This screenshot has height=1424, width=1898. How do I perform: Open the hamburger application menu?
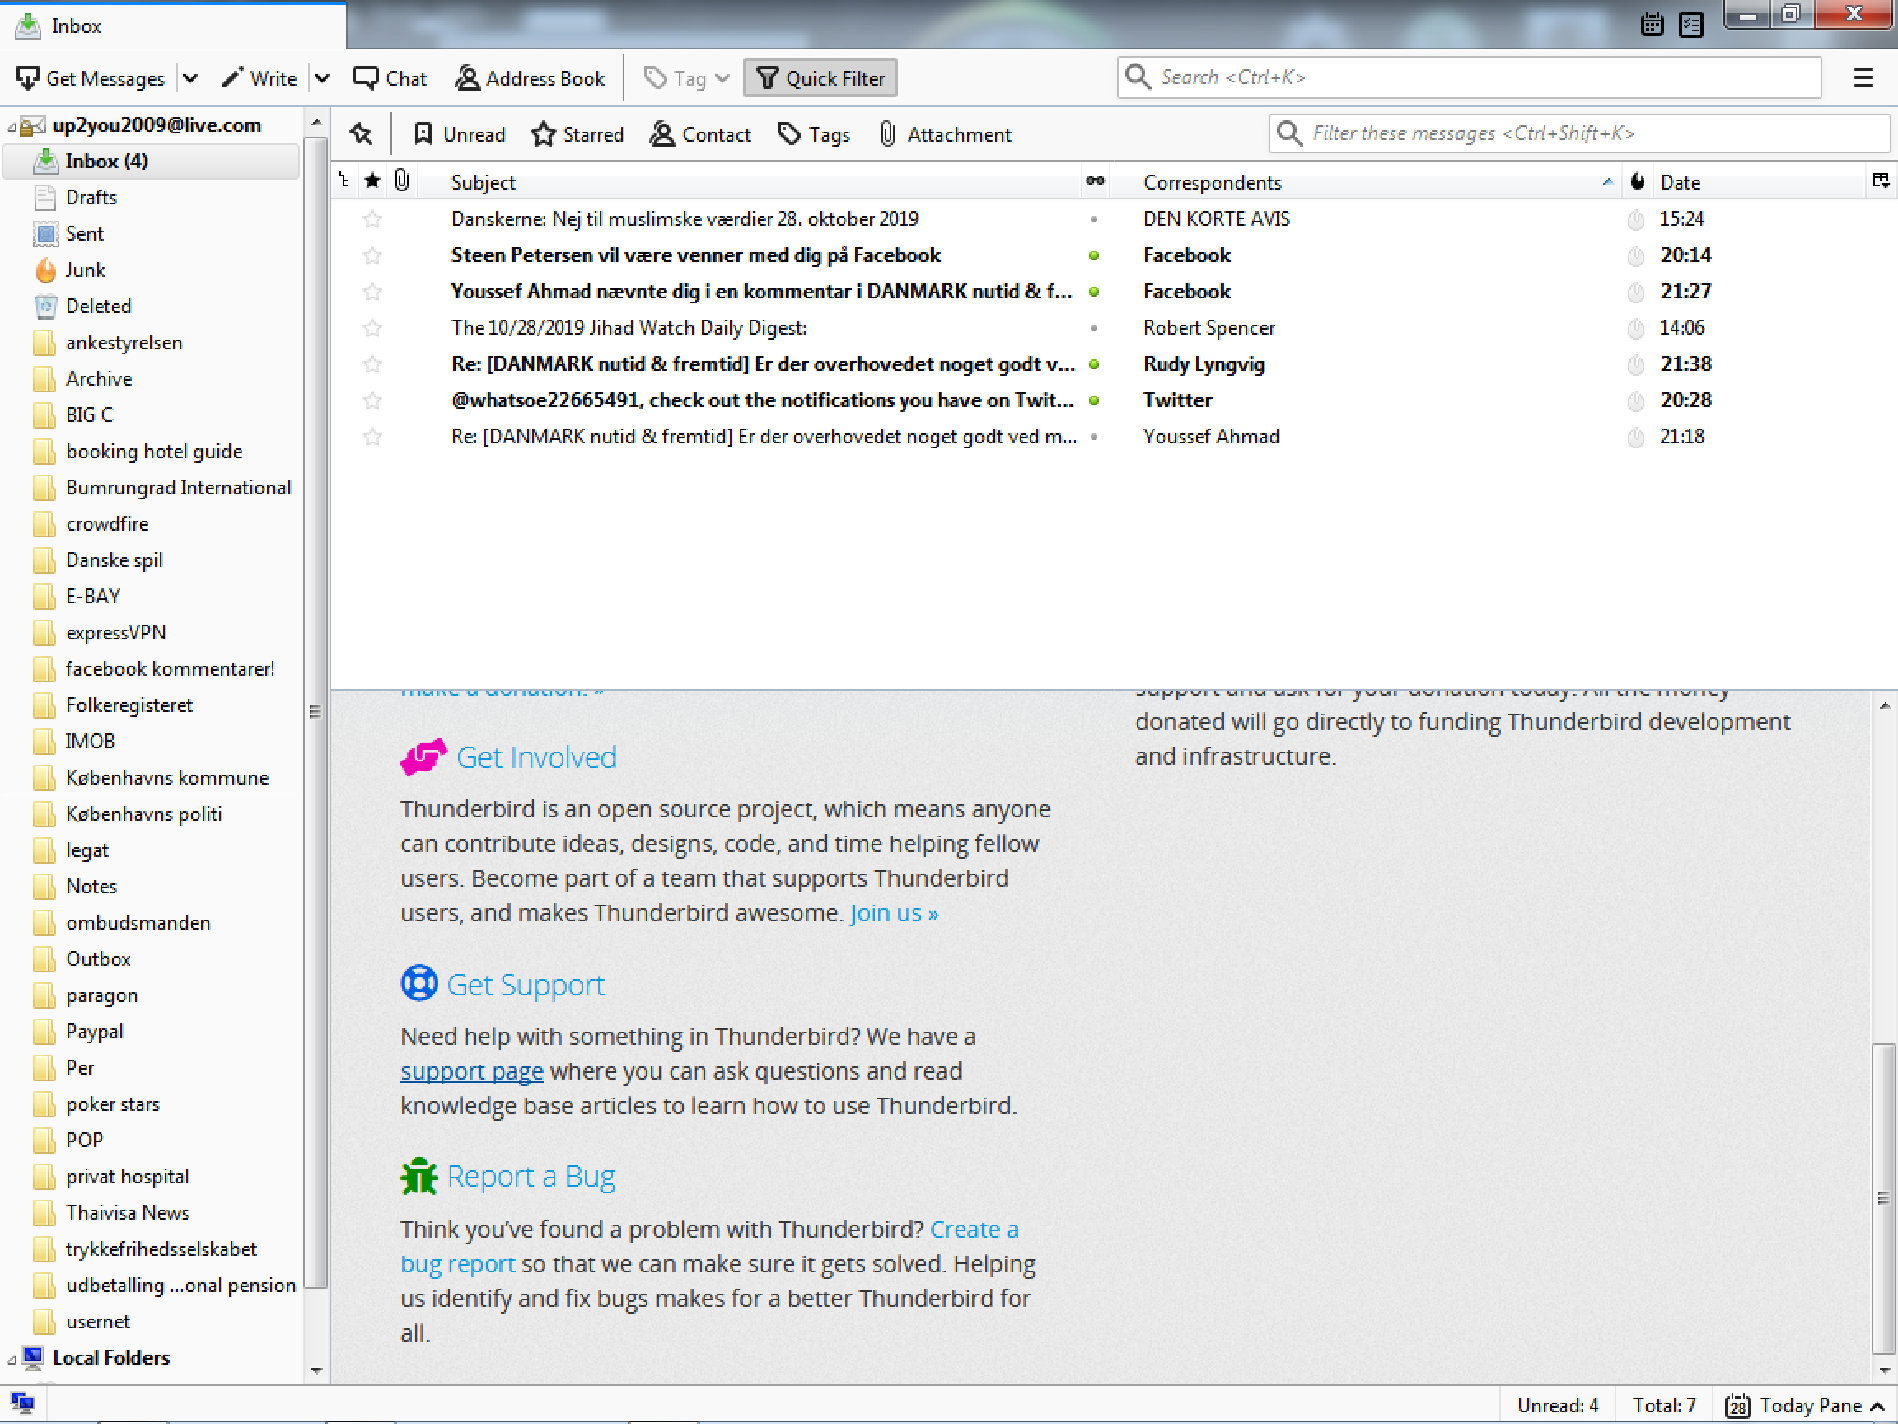tap(1863, 78)
